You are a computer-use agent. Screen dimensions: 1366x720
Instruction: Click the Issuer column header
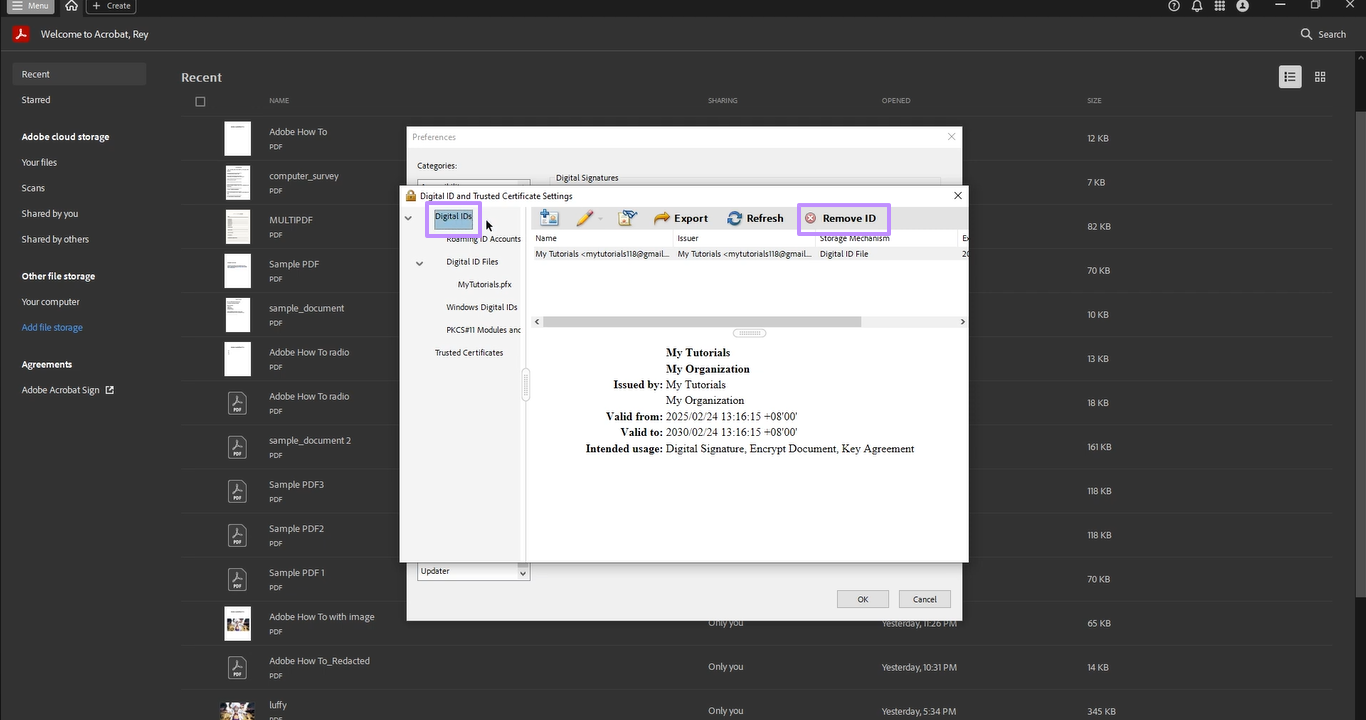[688, 239]
